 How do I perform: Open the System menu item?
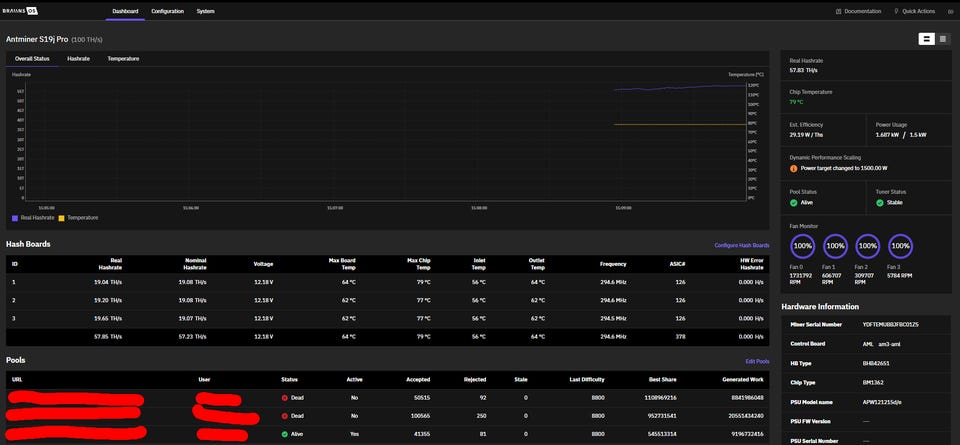[205, 11]
